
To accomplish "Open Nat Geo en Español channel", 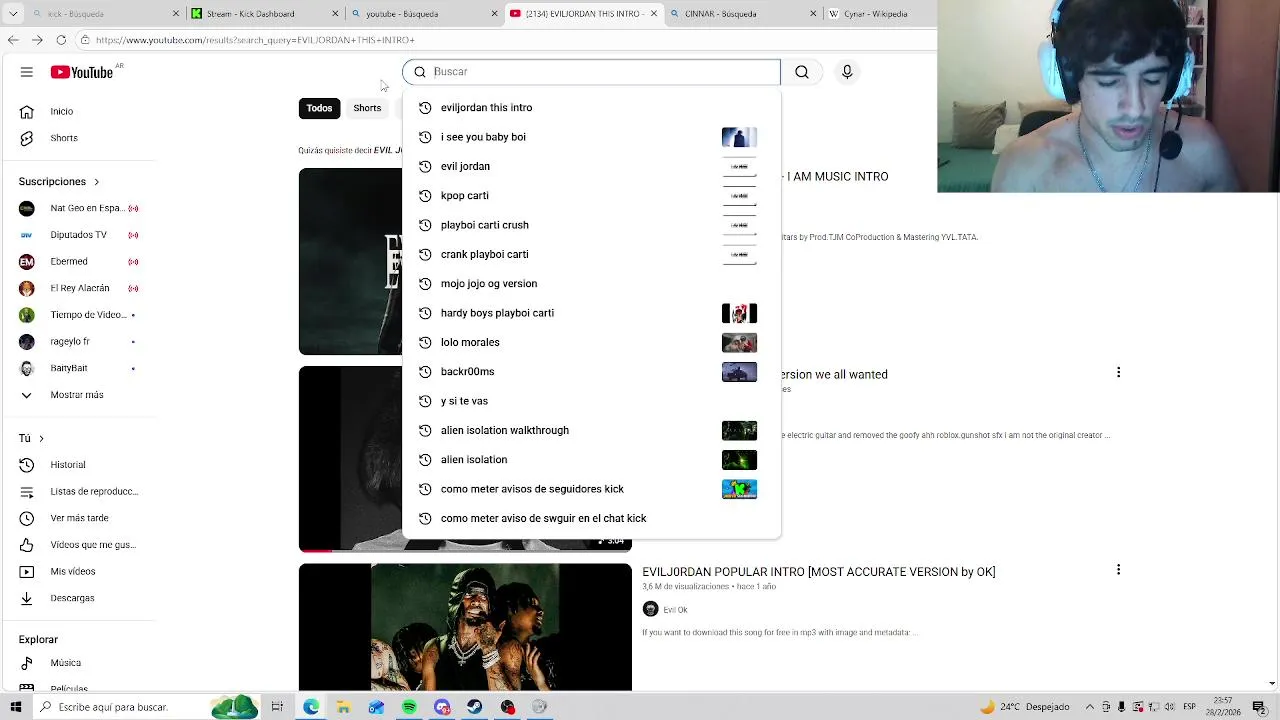I will coord(78,208).
